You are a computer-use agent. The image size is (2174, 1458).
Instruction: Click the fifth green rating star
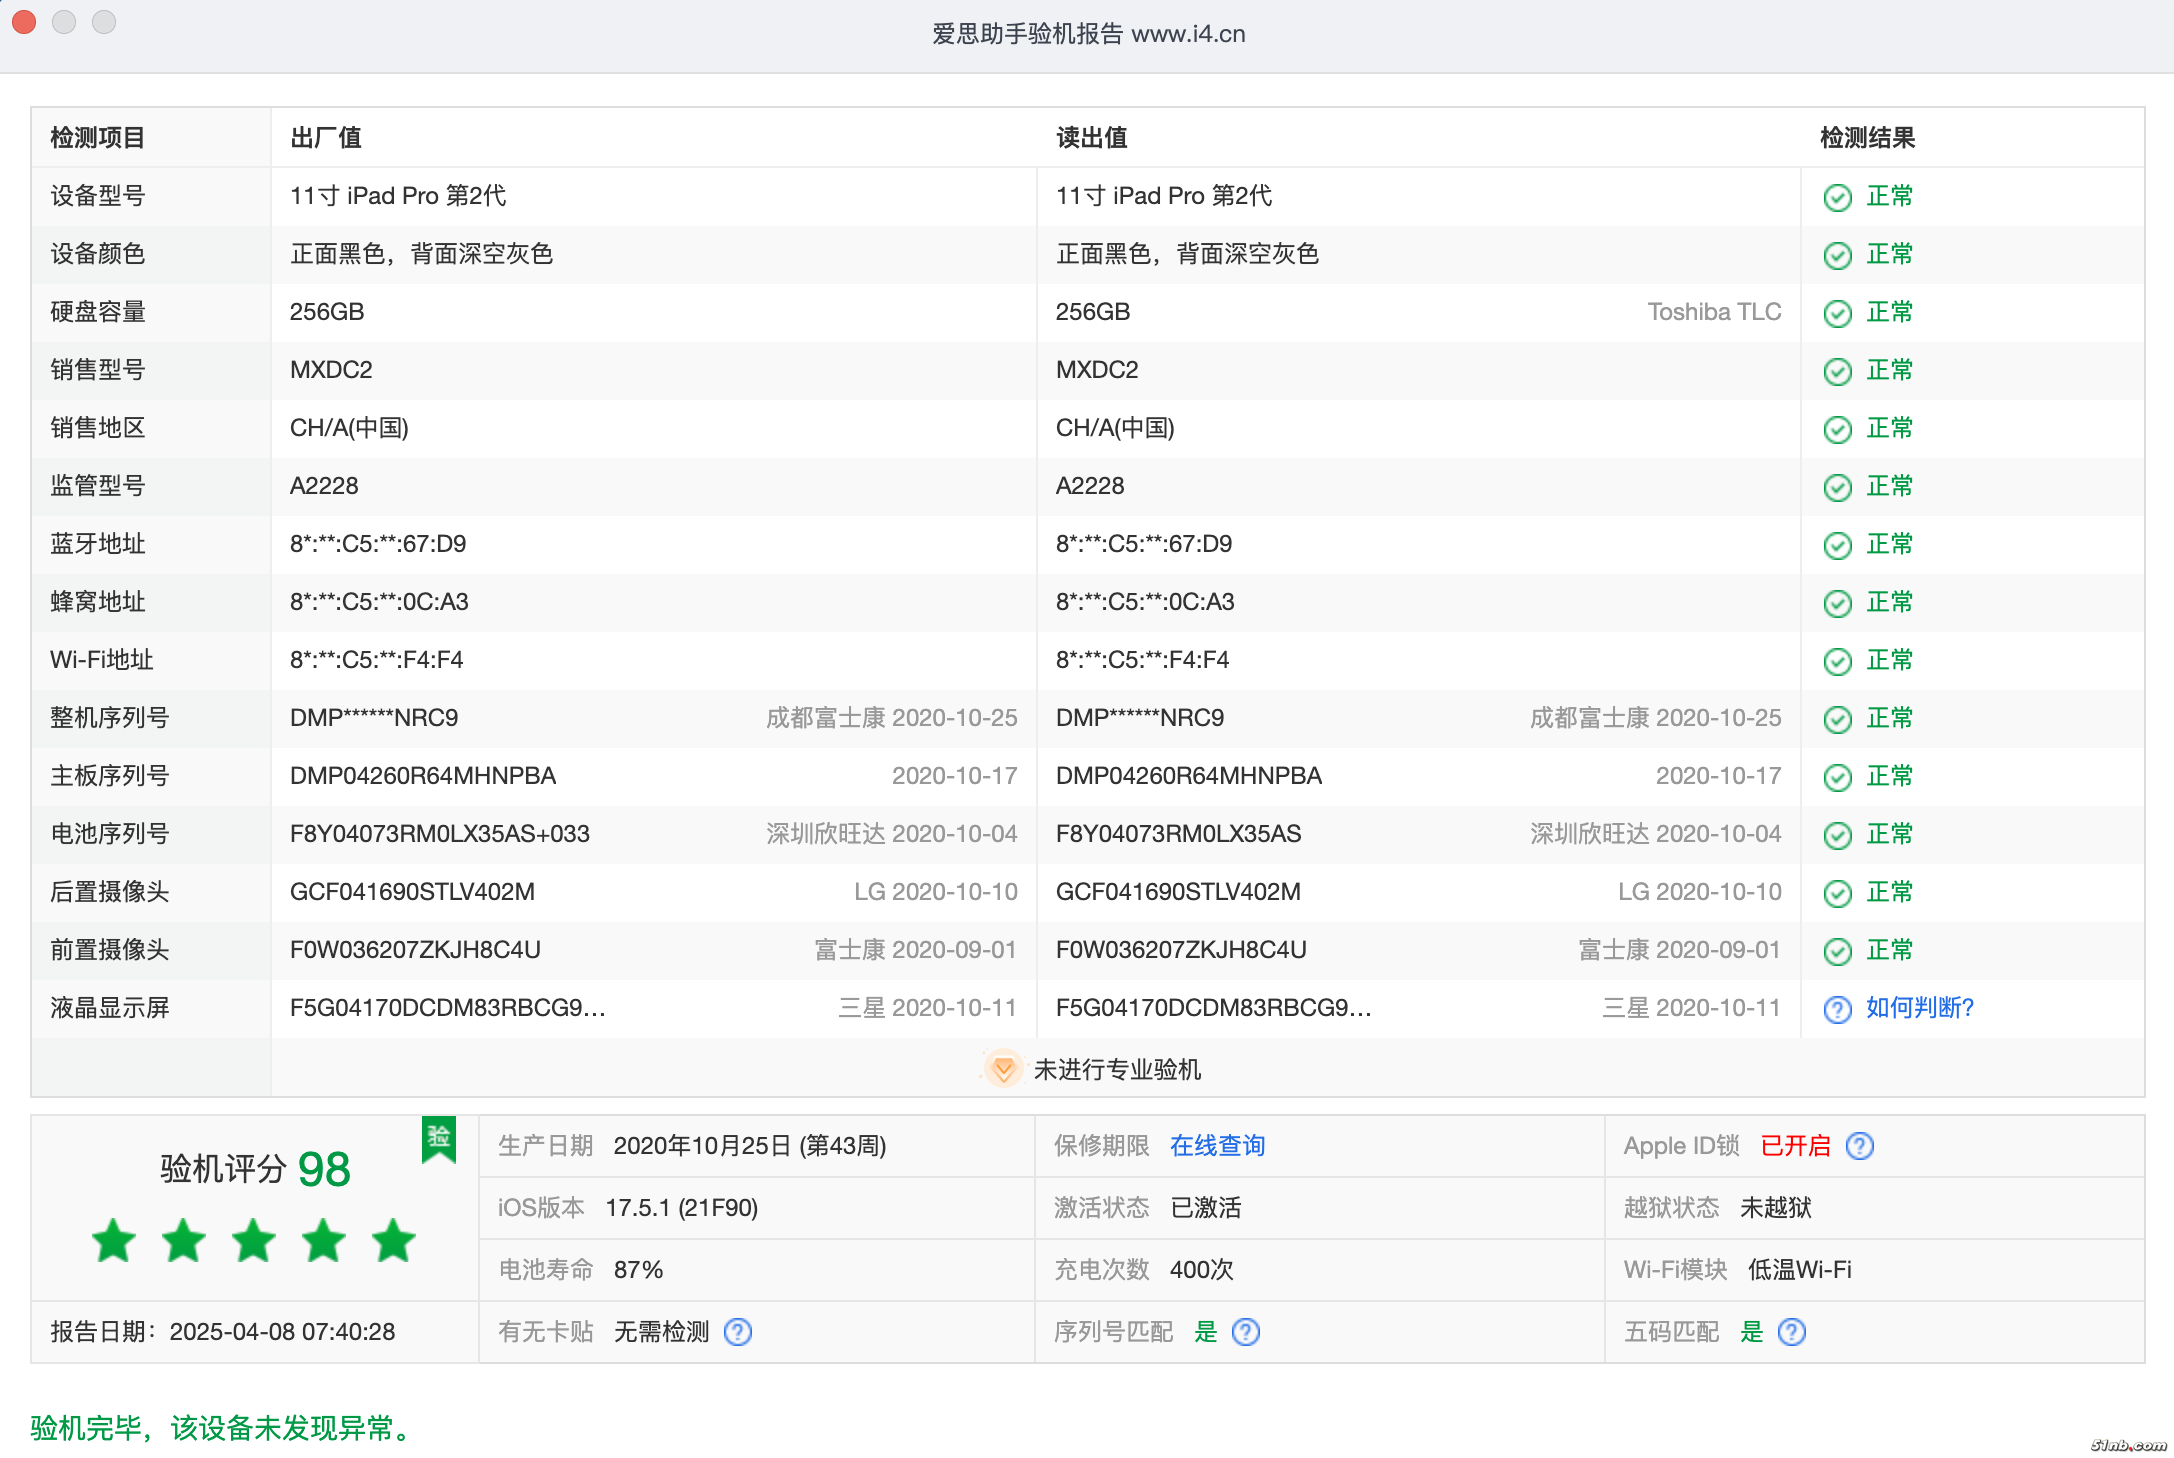click(x=394, y=1241)
